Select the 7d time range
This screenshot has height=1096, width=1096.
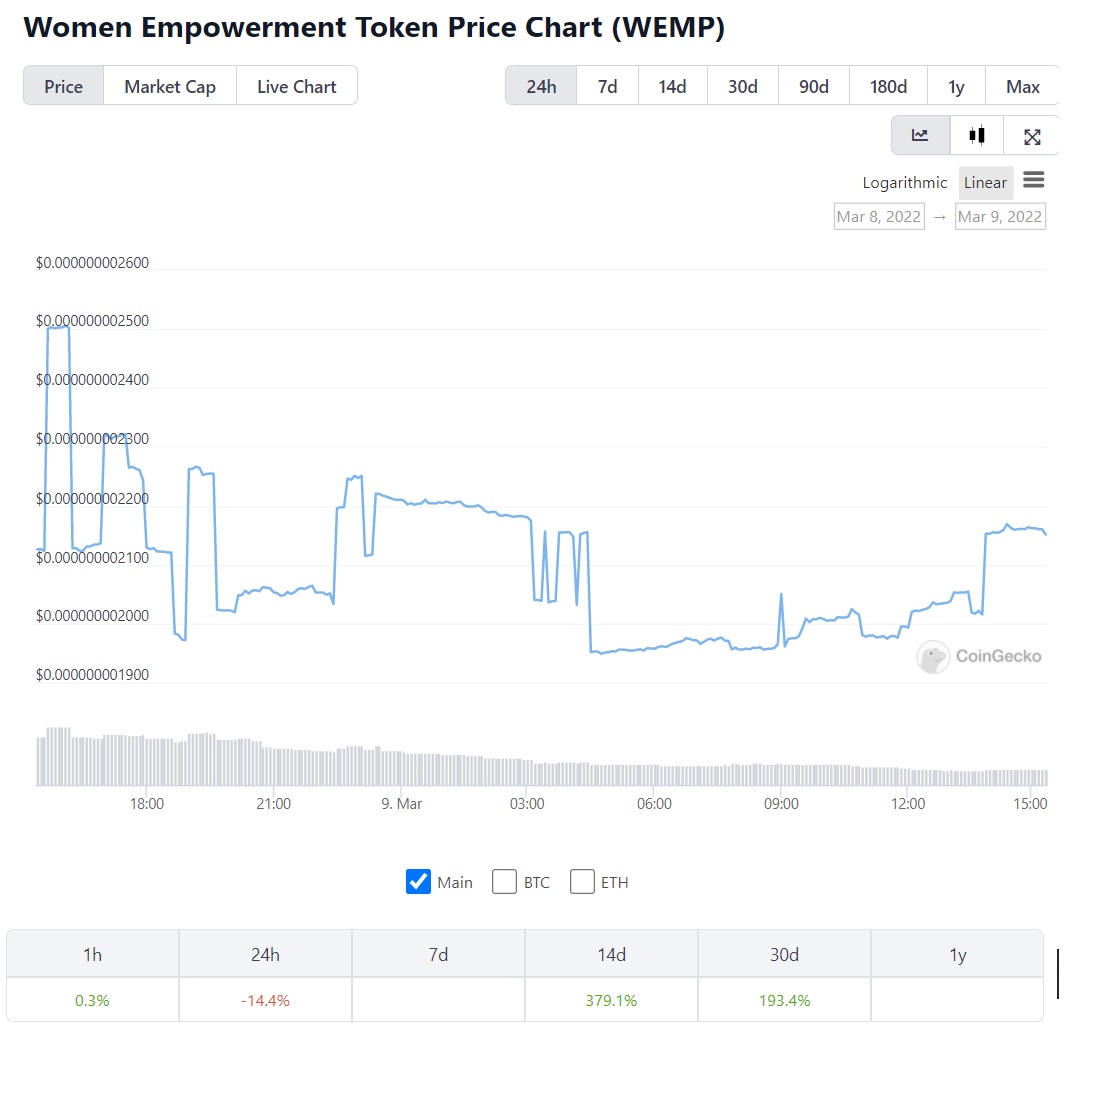pyautogui.click(x=607, y=86)
